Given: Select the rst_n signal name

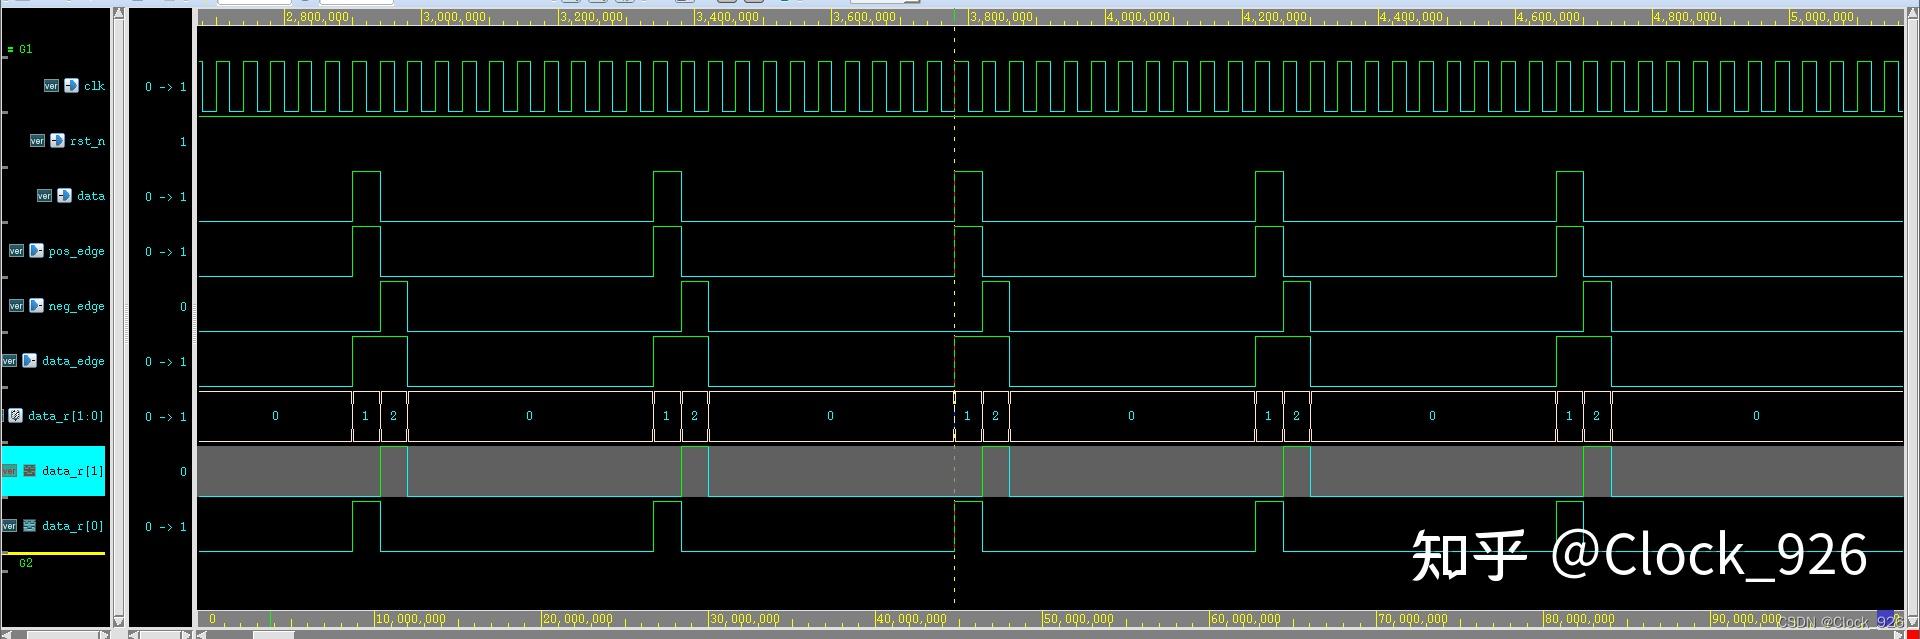Looking at the screenshot, I should [87, 141].
